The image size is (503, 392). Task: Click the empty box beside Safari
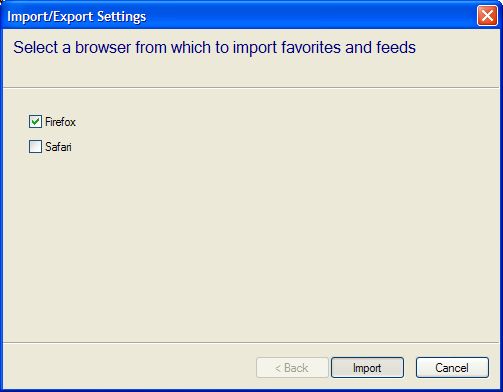pyautogui.click(x=35, y=146)
